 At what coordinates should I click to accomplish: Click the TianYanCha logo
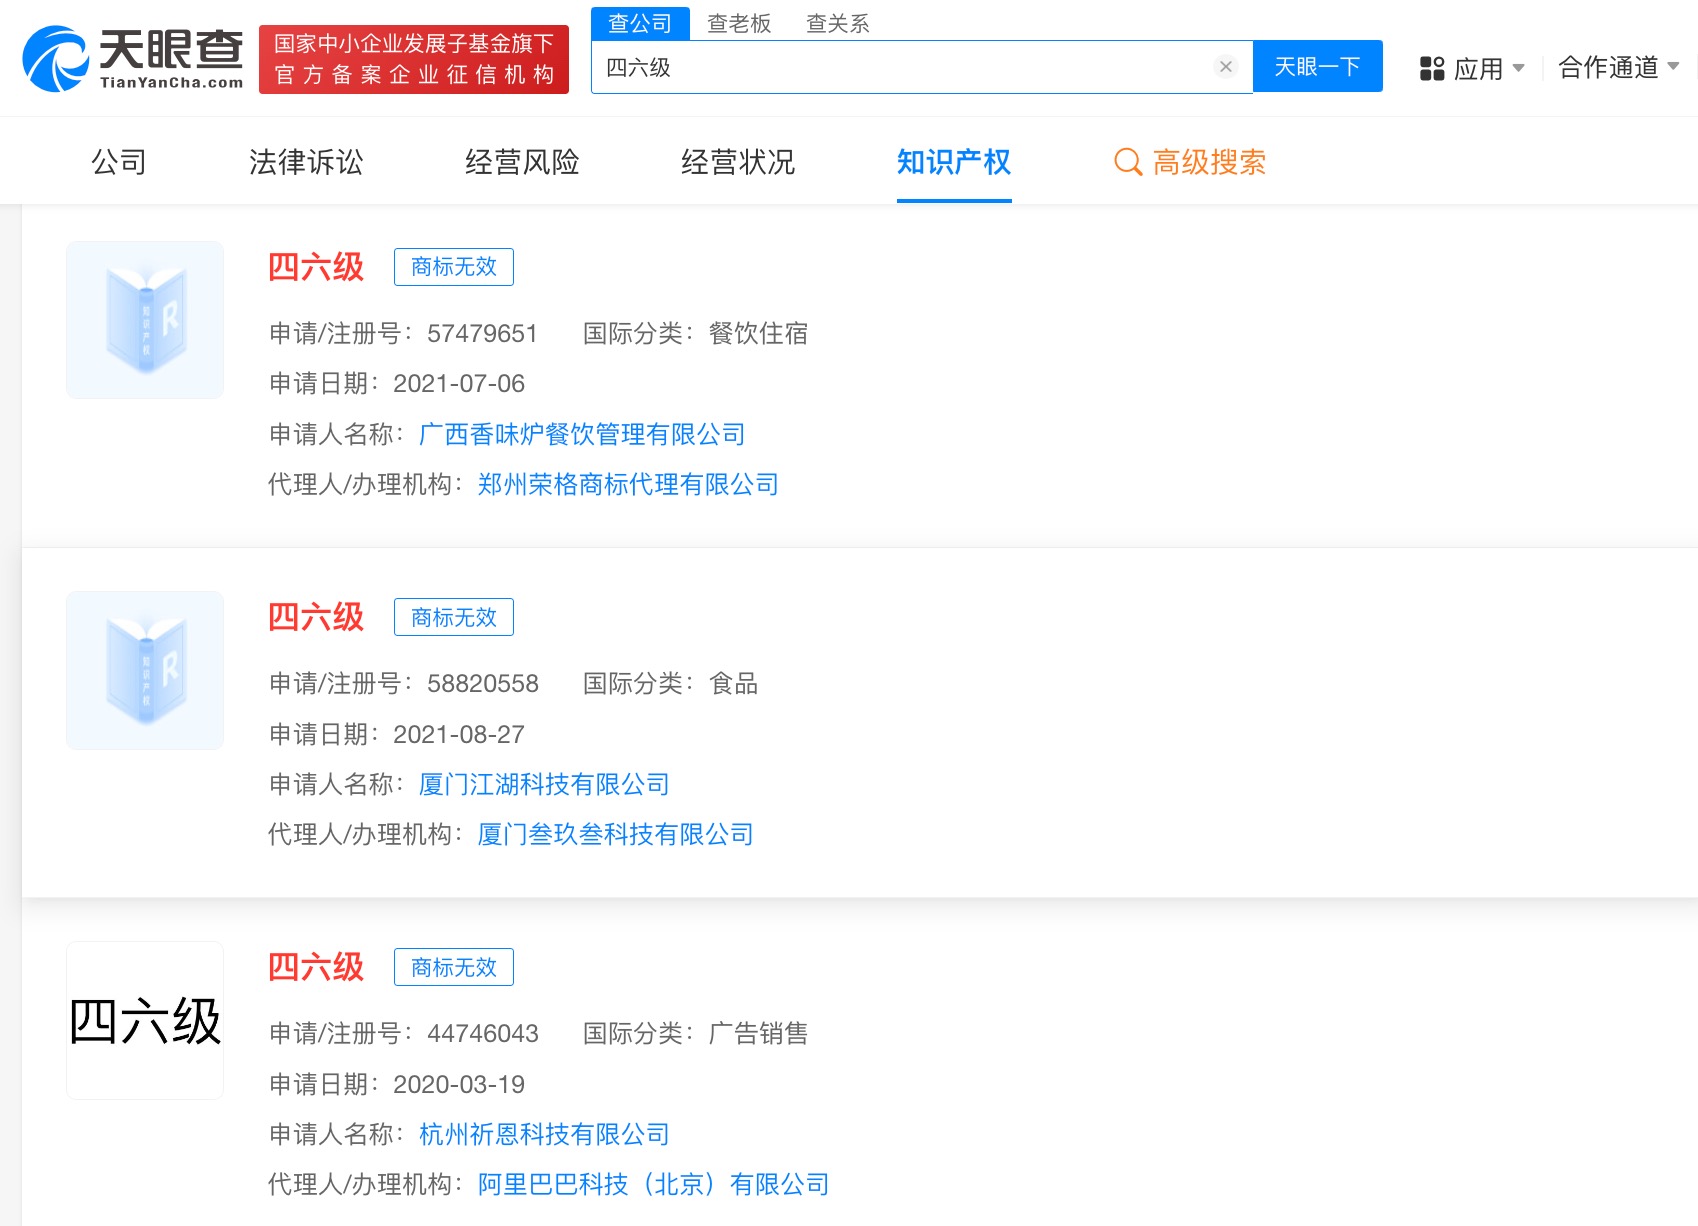133,59
